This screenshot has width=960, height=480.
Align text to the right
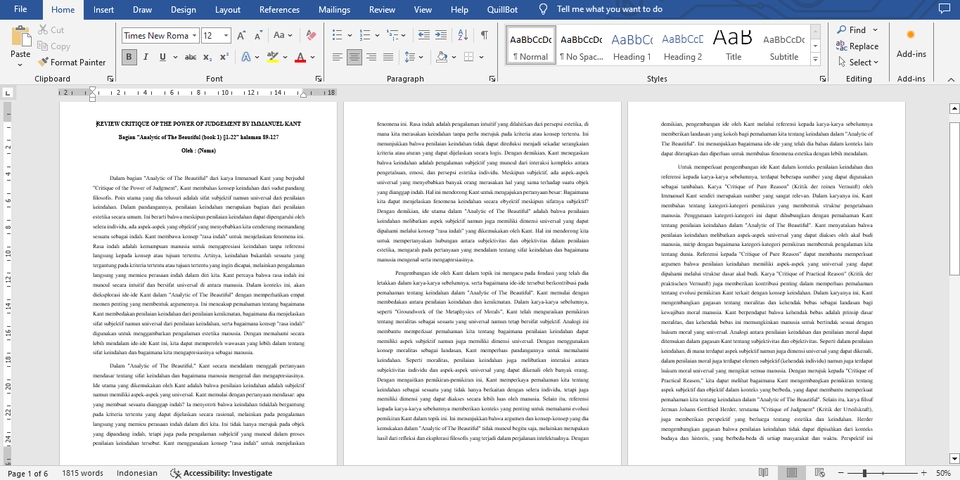[x=371, y=57]
